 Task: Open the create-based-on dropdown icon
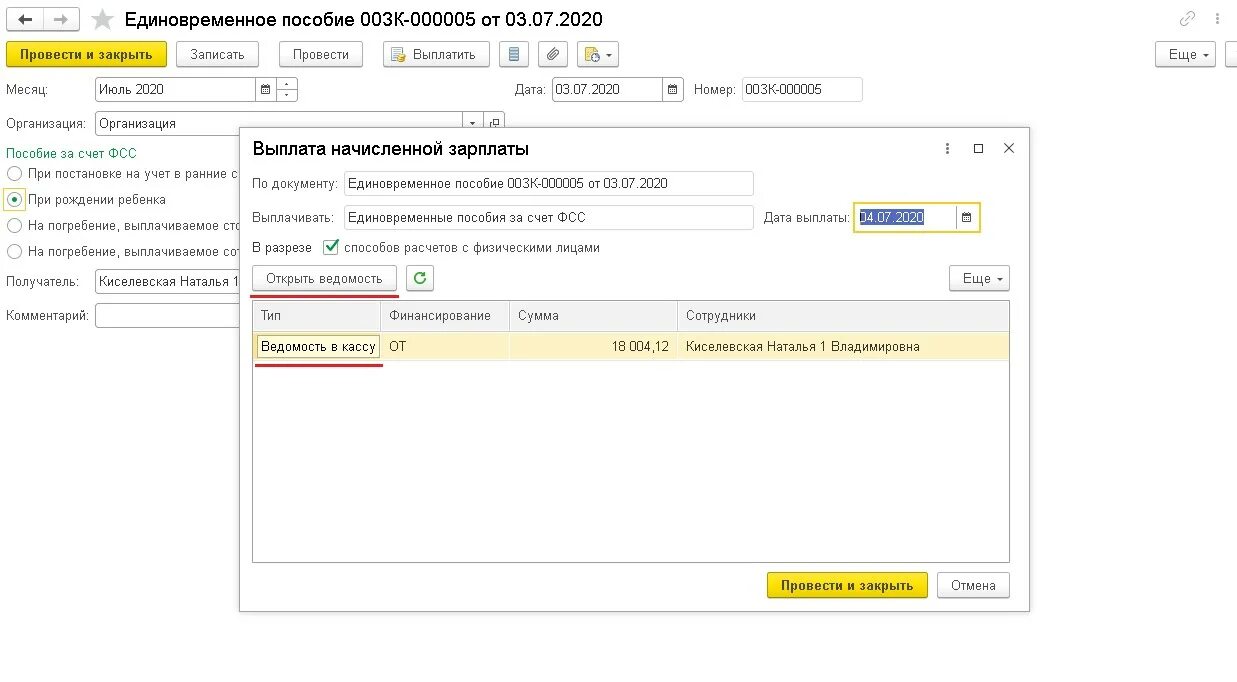coord(597,54)
